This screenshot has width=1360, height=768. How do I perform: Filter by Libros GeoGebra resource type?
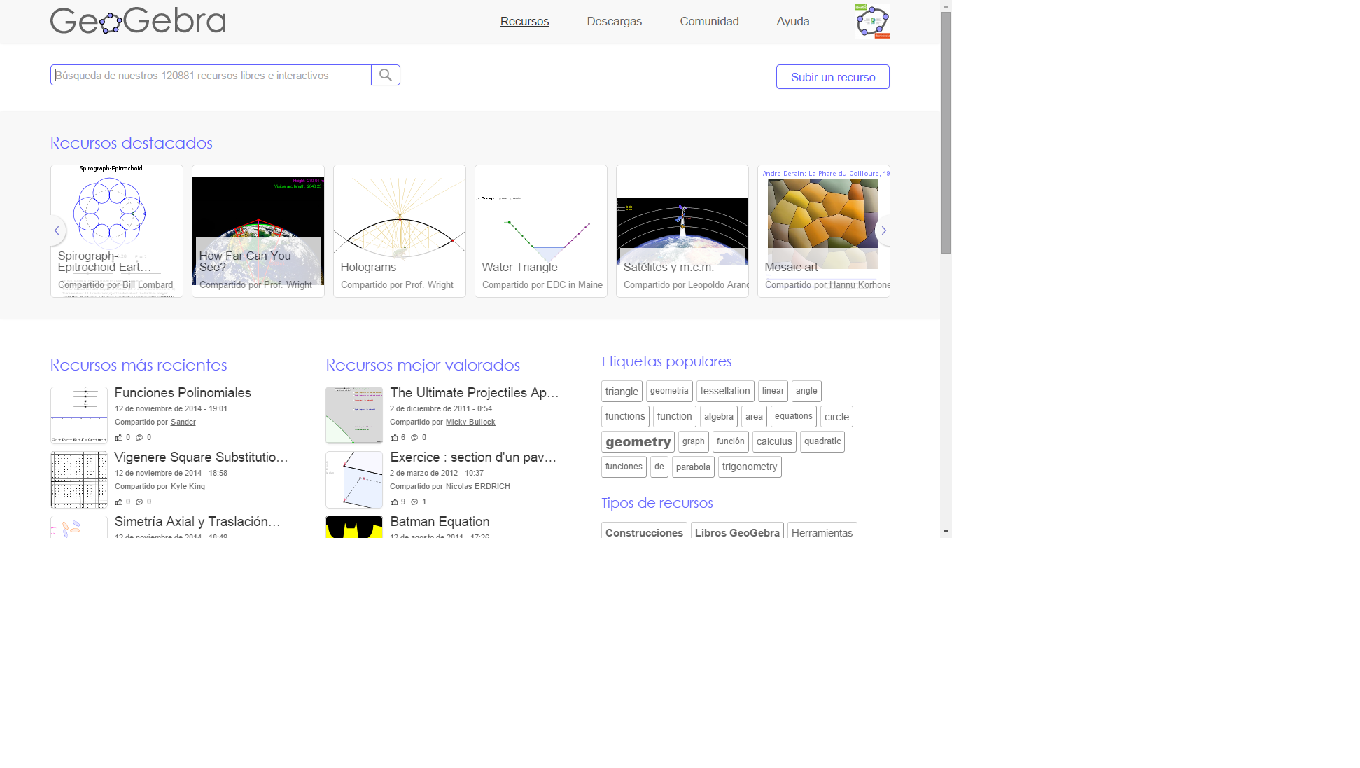pyautogui.click(x=737, y=533)
